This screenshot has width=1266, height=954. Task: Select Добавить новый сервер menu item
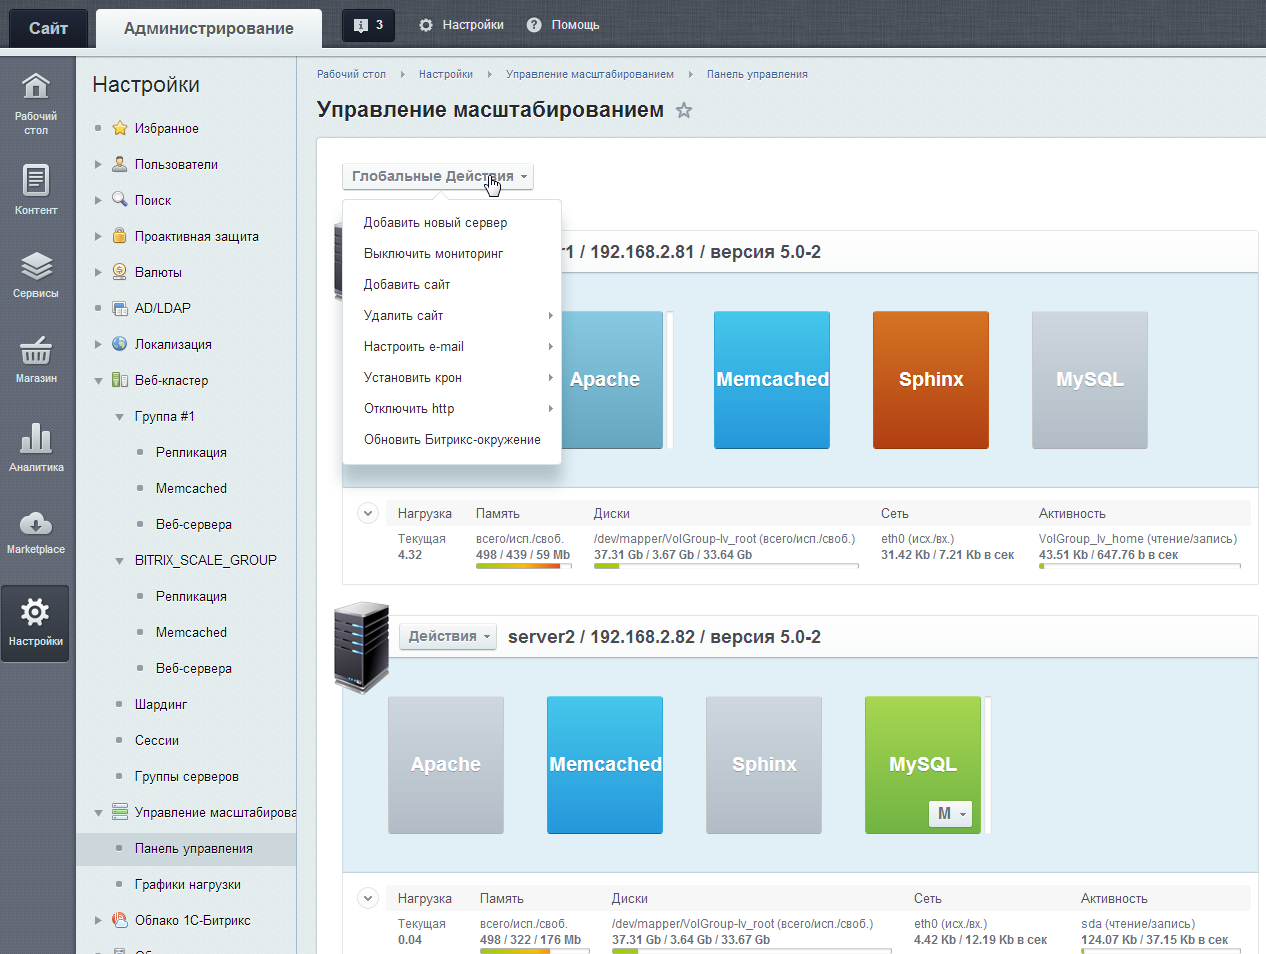(x=435, y=223)
